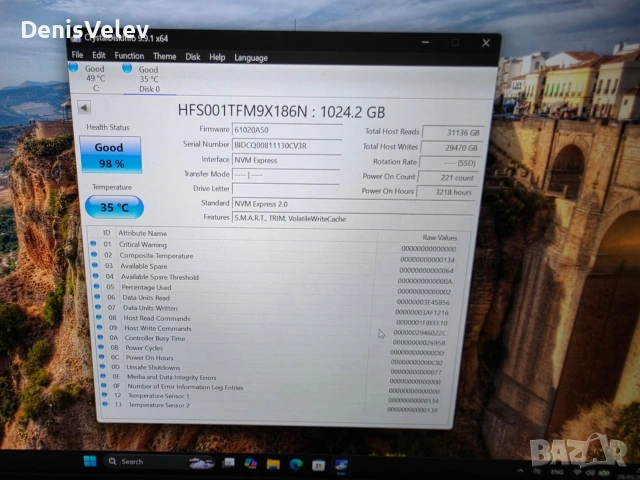The width and height of the screenshot is (640, 480).
Task: Select Media and Data Integrity Errors row
Action: click(x=272, y=378)
